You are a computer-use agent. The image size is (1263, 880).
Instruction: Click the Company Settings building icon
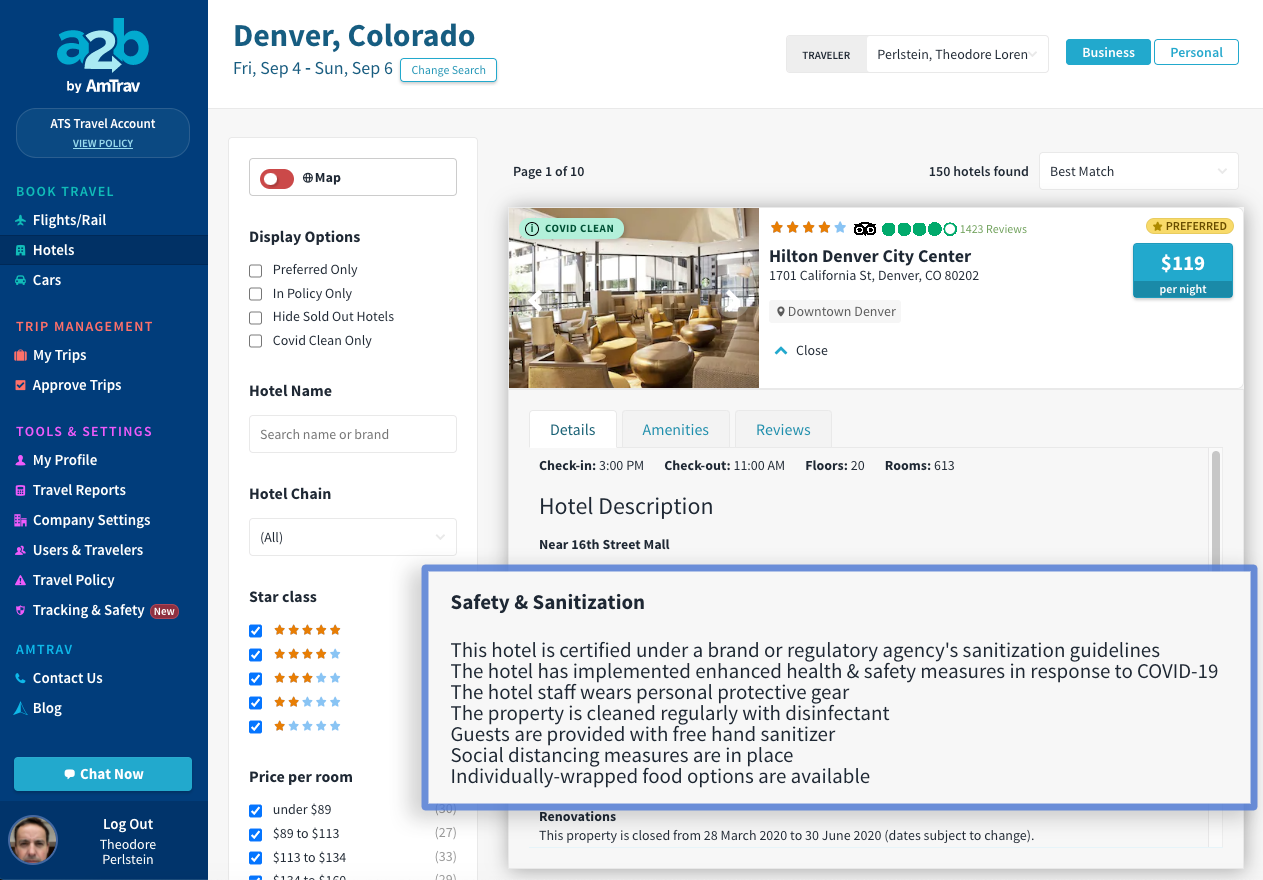21,520
